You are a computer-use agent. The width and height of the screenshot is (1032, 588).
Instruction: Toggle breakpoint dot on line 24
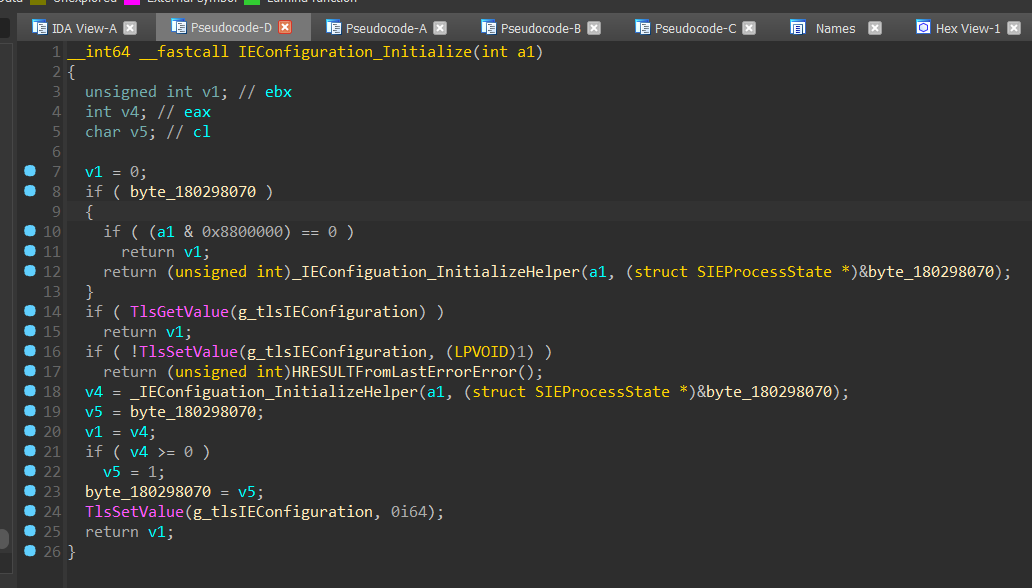click(30, 511)
